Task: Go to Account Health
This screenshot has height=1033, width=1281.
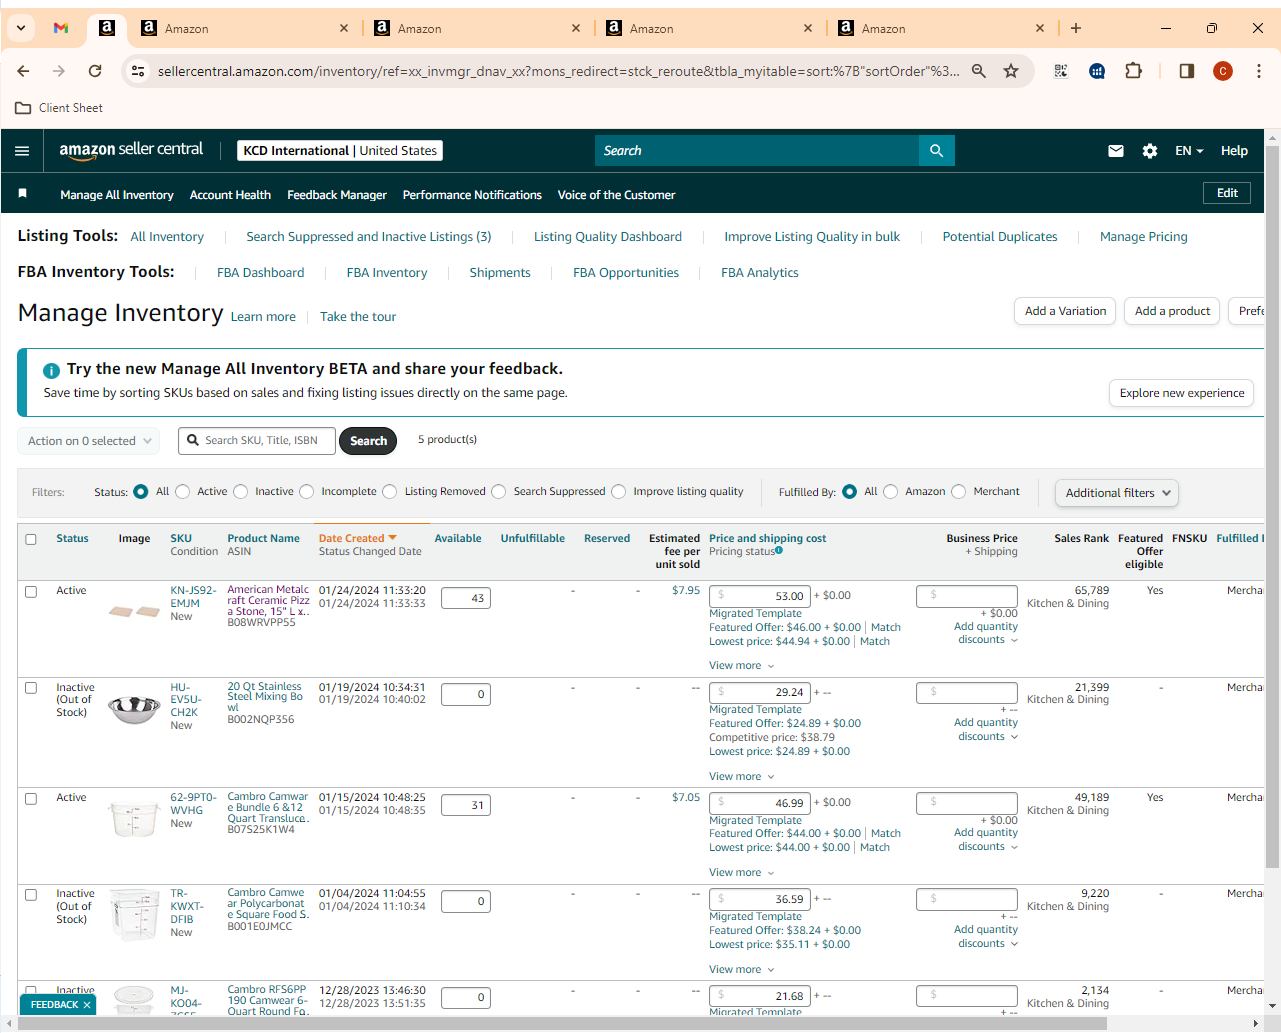Action: 230,195
